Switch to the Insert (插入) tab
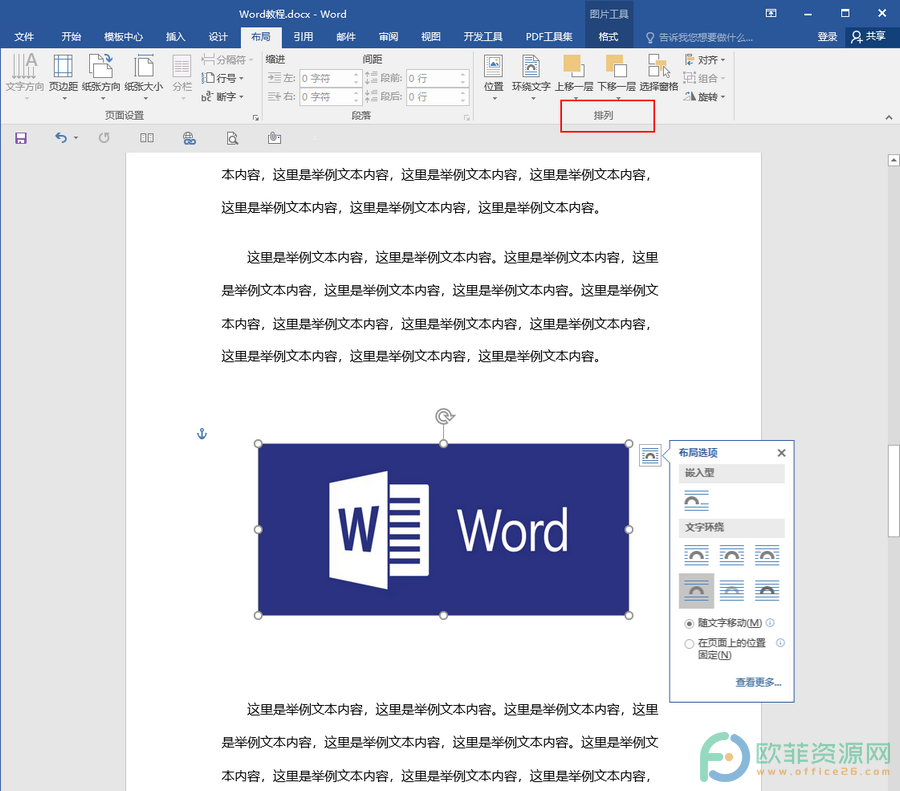Image resolution: width=900 pixels, height=791 pixels. coord(175,37)
